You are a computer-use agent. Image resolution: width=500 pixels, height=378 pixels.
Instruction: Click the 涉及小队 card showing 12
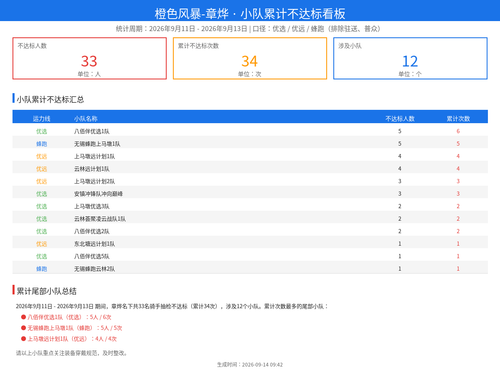tap(410, 58)
